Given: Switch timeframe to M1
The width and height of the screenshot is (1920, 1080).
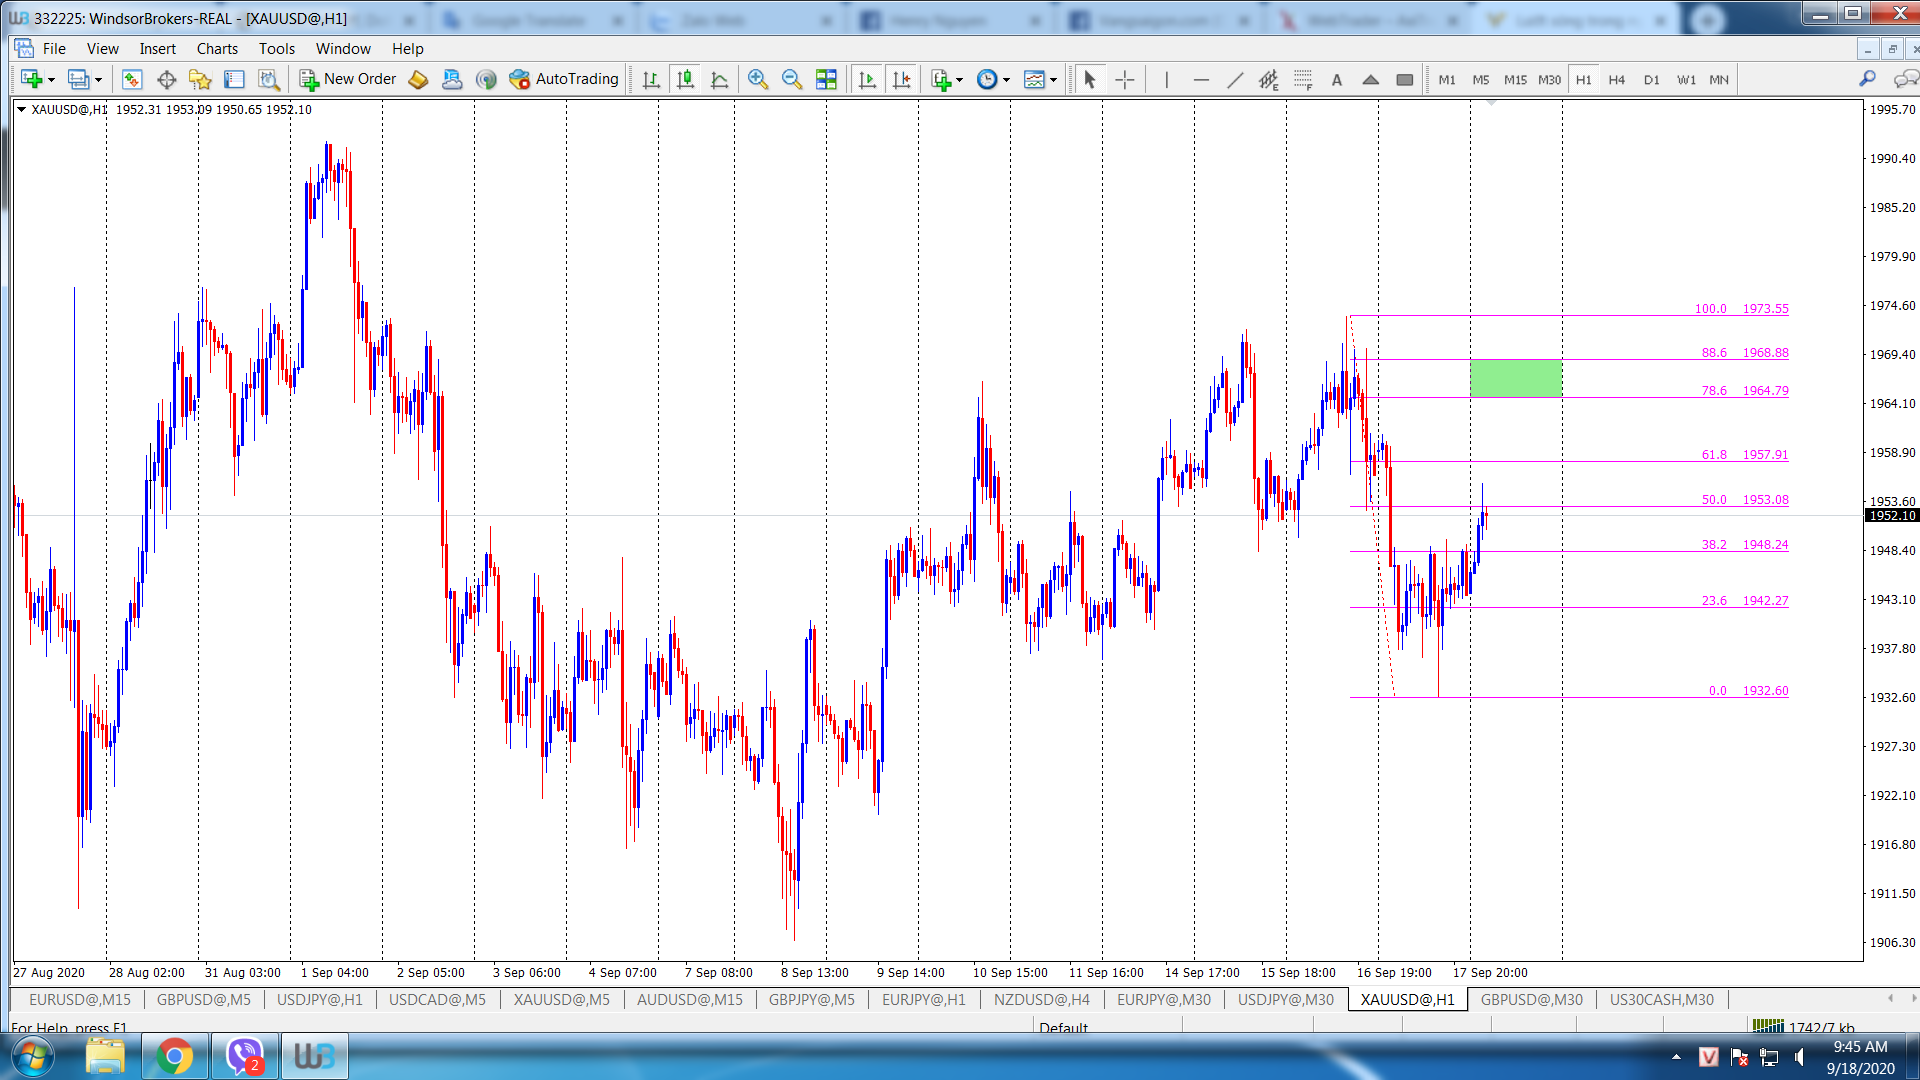Looking at the screenshot, I should click(x=1447, y=79).
